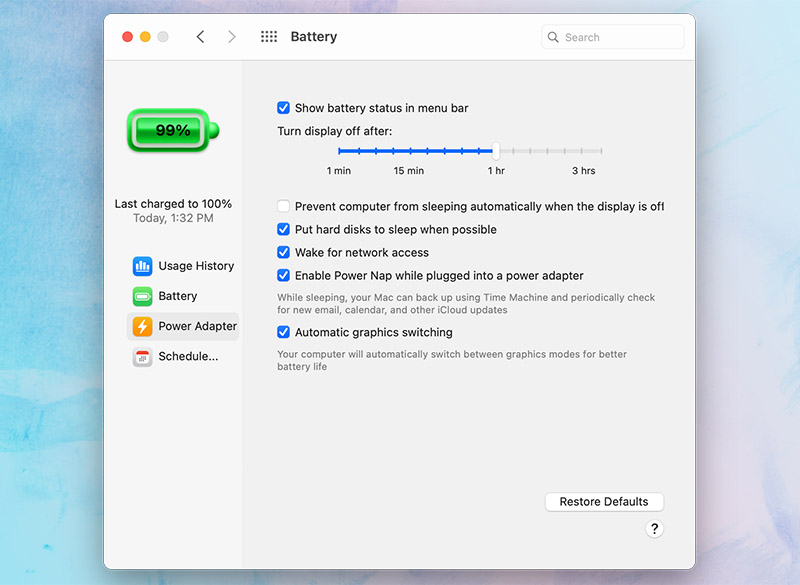
Task: Toggle Wake for network access checkbox
Action: coord(284,253)
